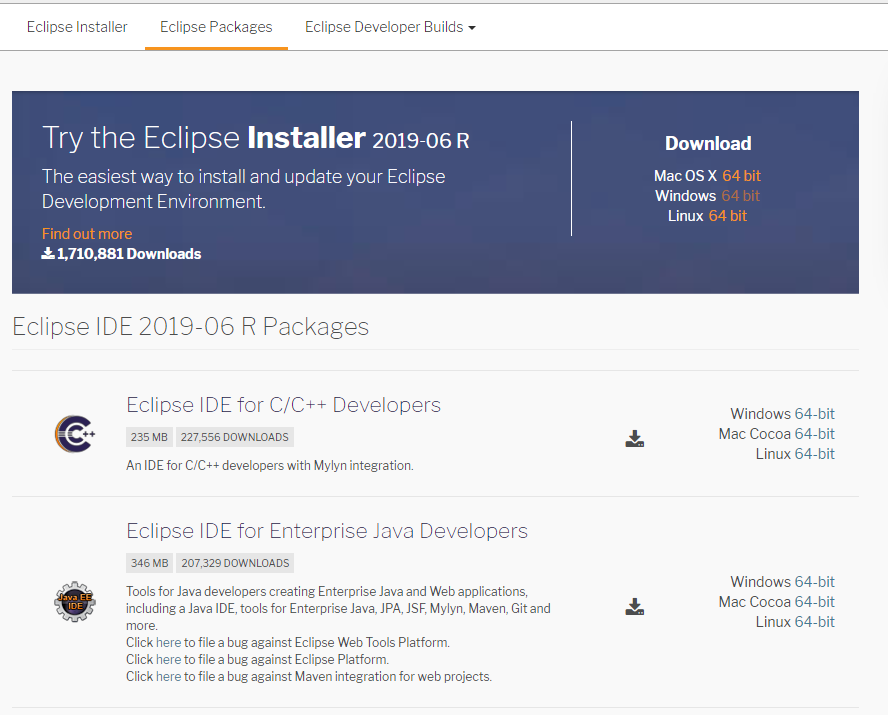
Task: Click the 'Try the Eclipse Installer 2019-06 R' heading
Action: pyautogui.click(x=255, y=138)
